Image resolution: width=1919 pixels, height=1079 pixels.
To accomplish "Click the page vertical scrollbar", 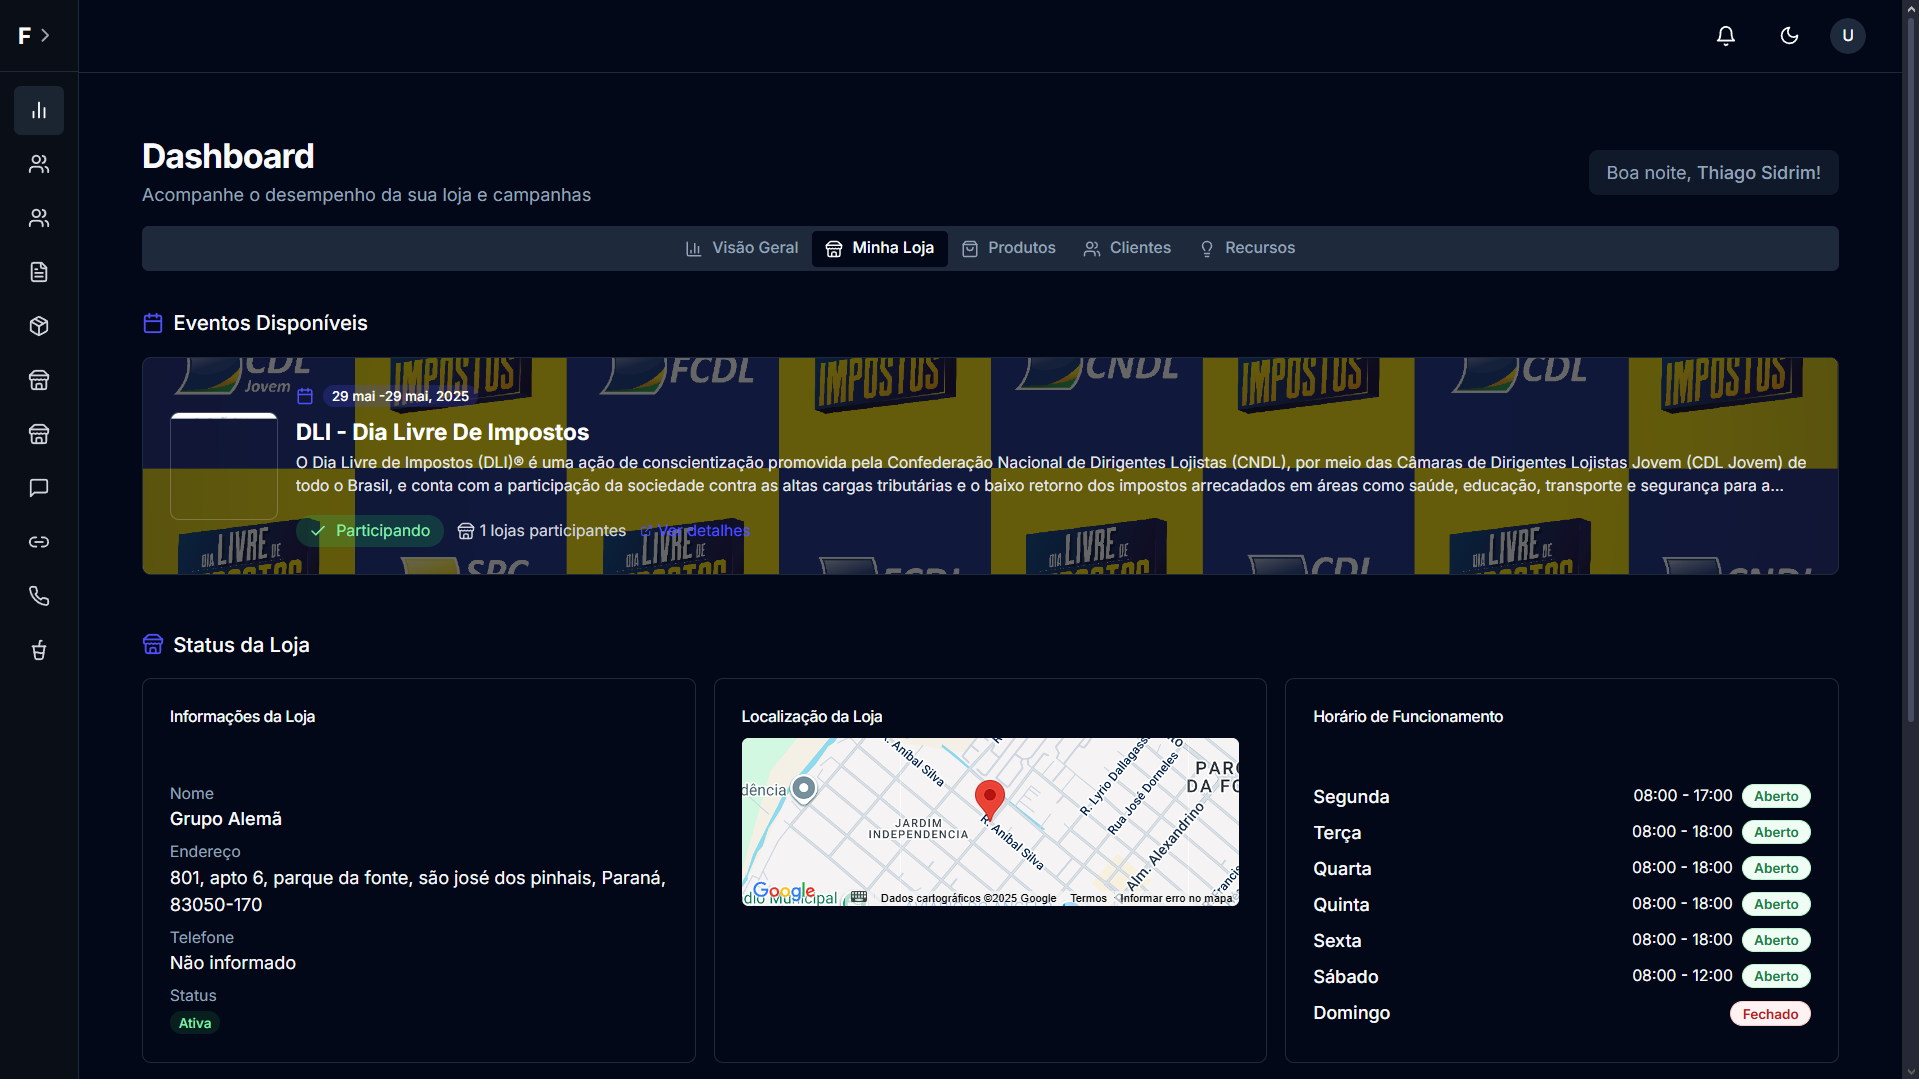I will 1910,400.
